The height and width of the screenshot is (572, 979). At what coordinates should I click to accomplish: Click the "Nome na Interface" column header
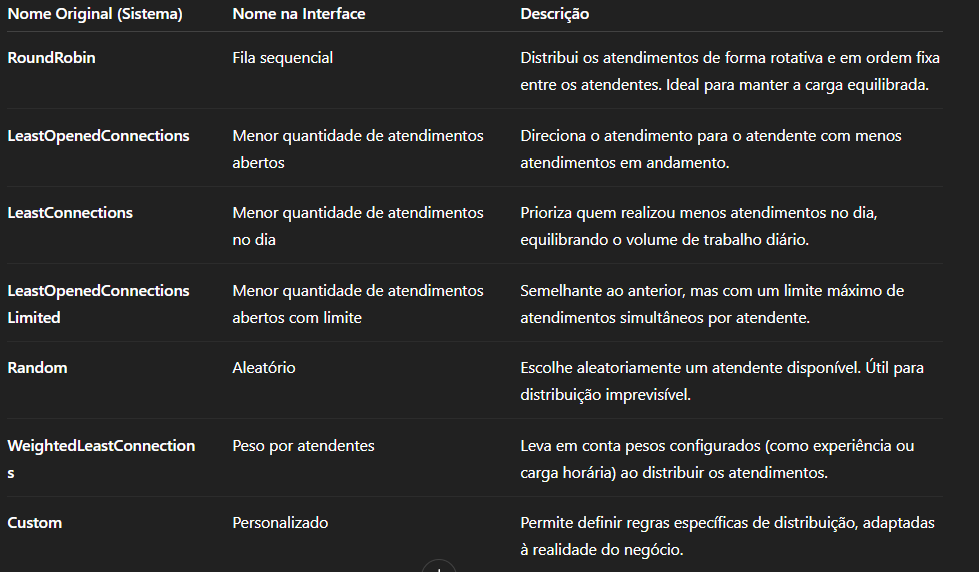(299, 14)
